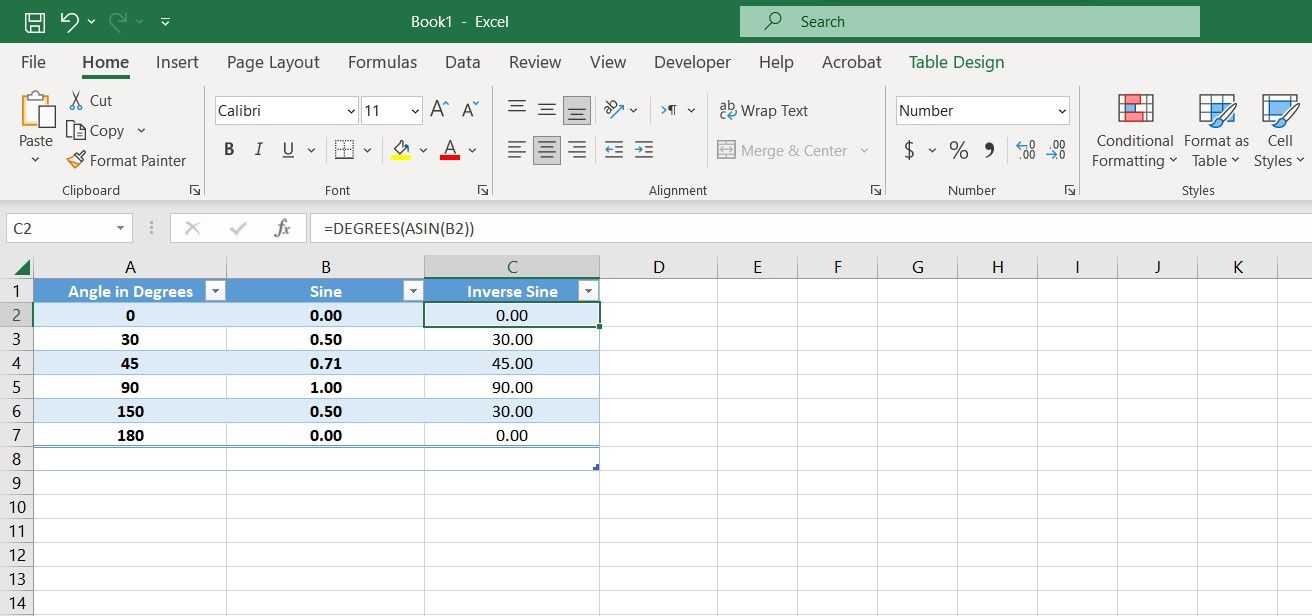Increase indent in Alignment group

[x=644, y=150]
